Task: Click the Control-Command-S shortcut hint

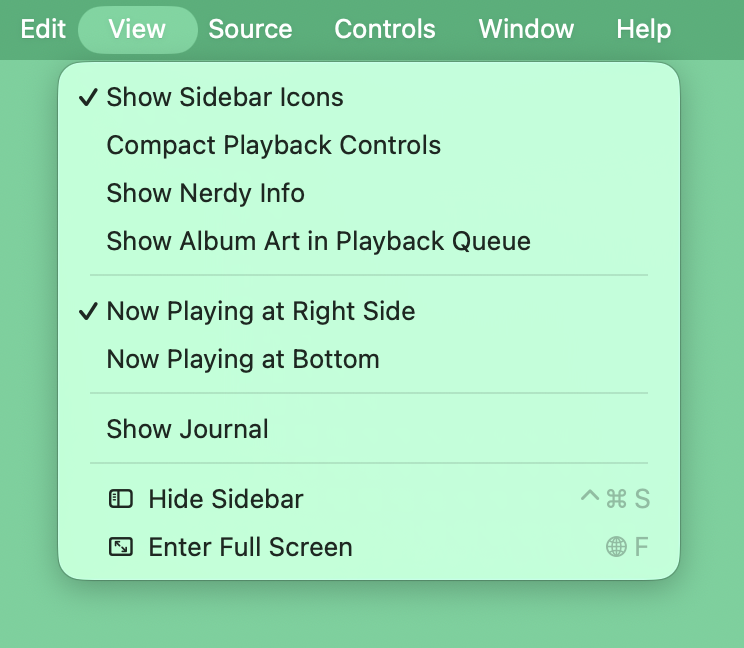Action: [615, 499]
